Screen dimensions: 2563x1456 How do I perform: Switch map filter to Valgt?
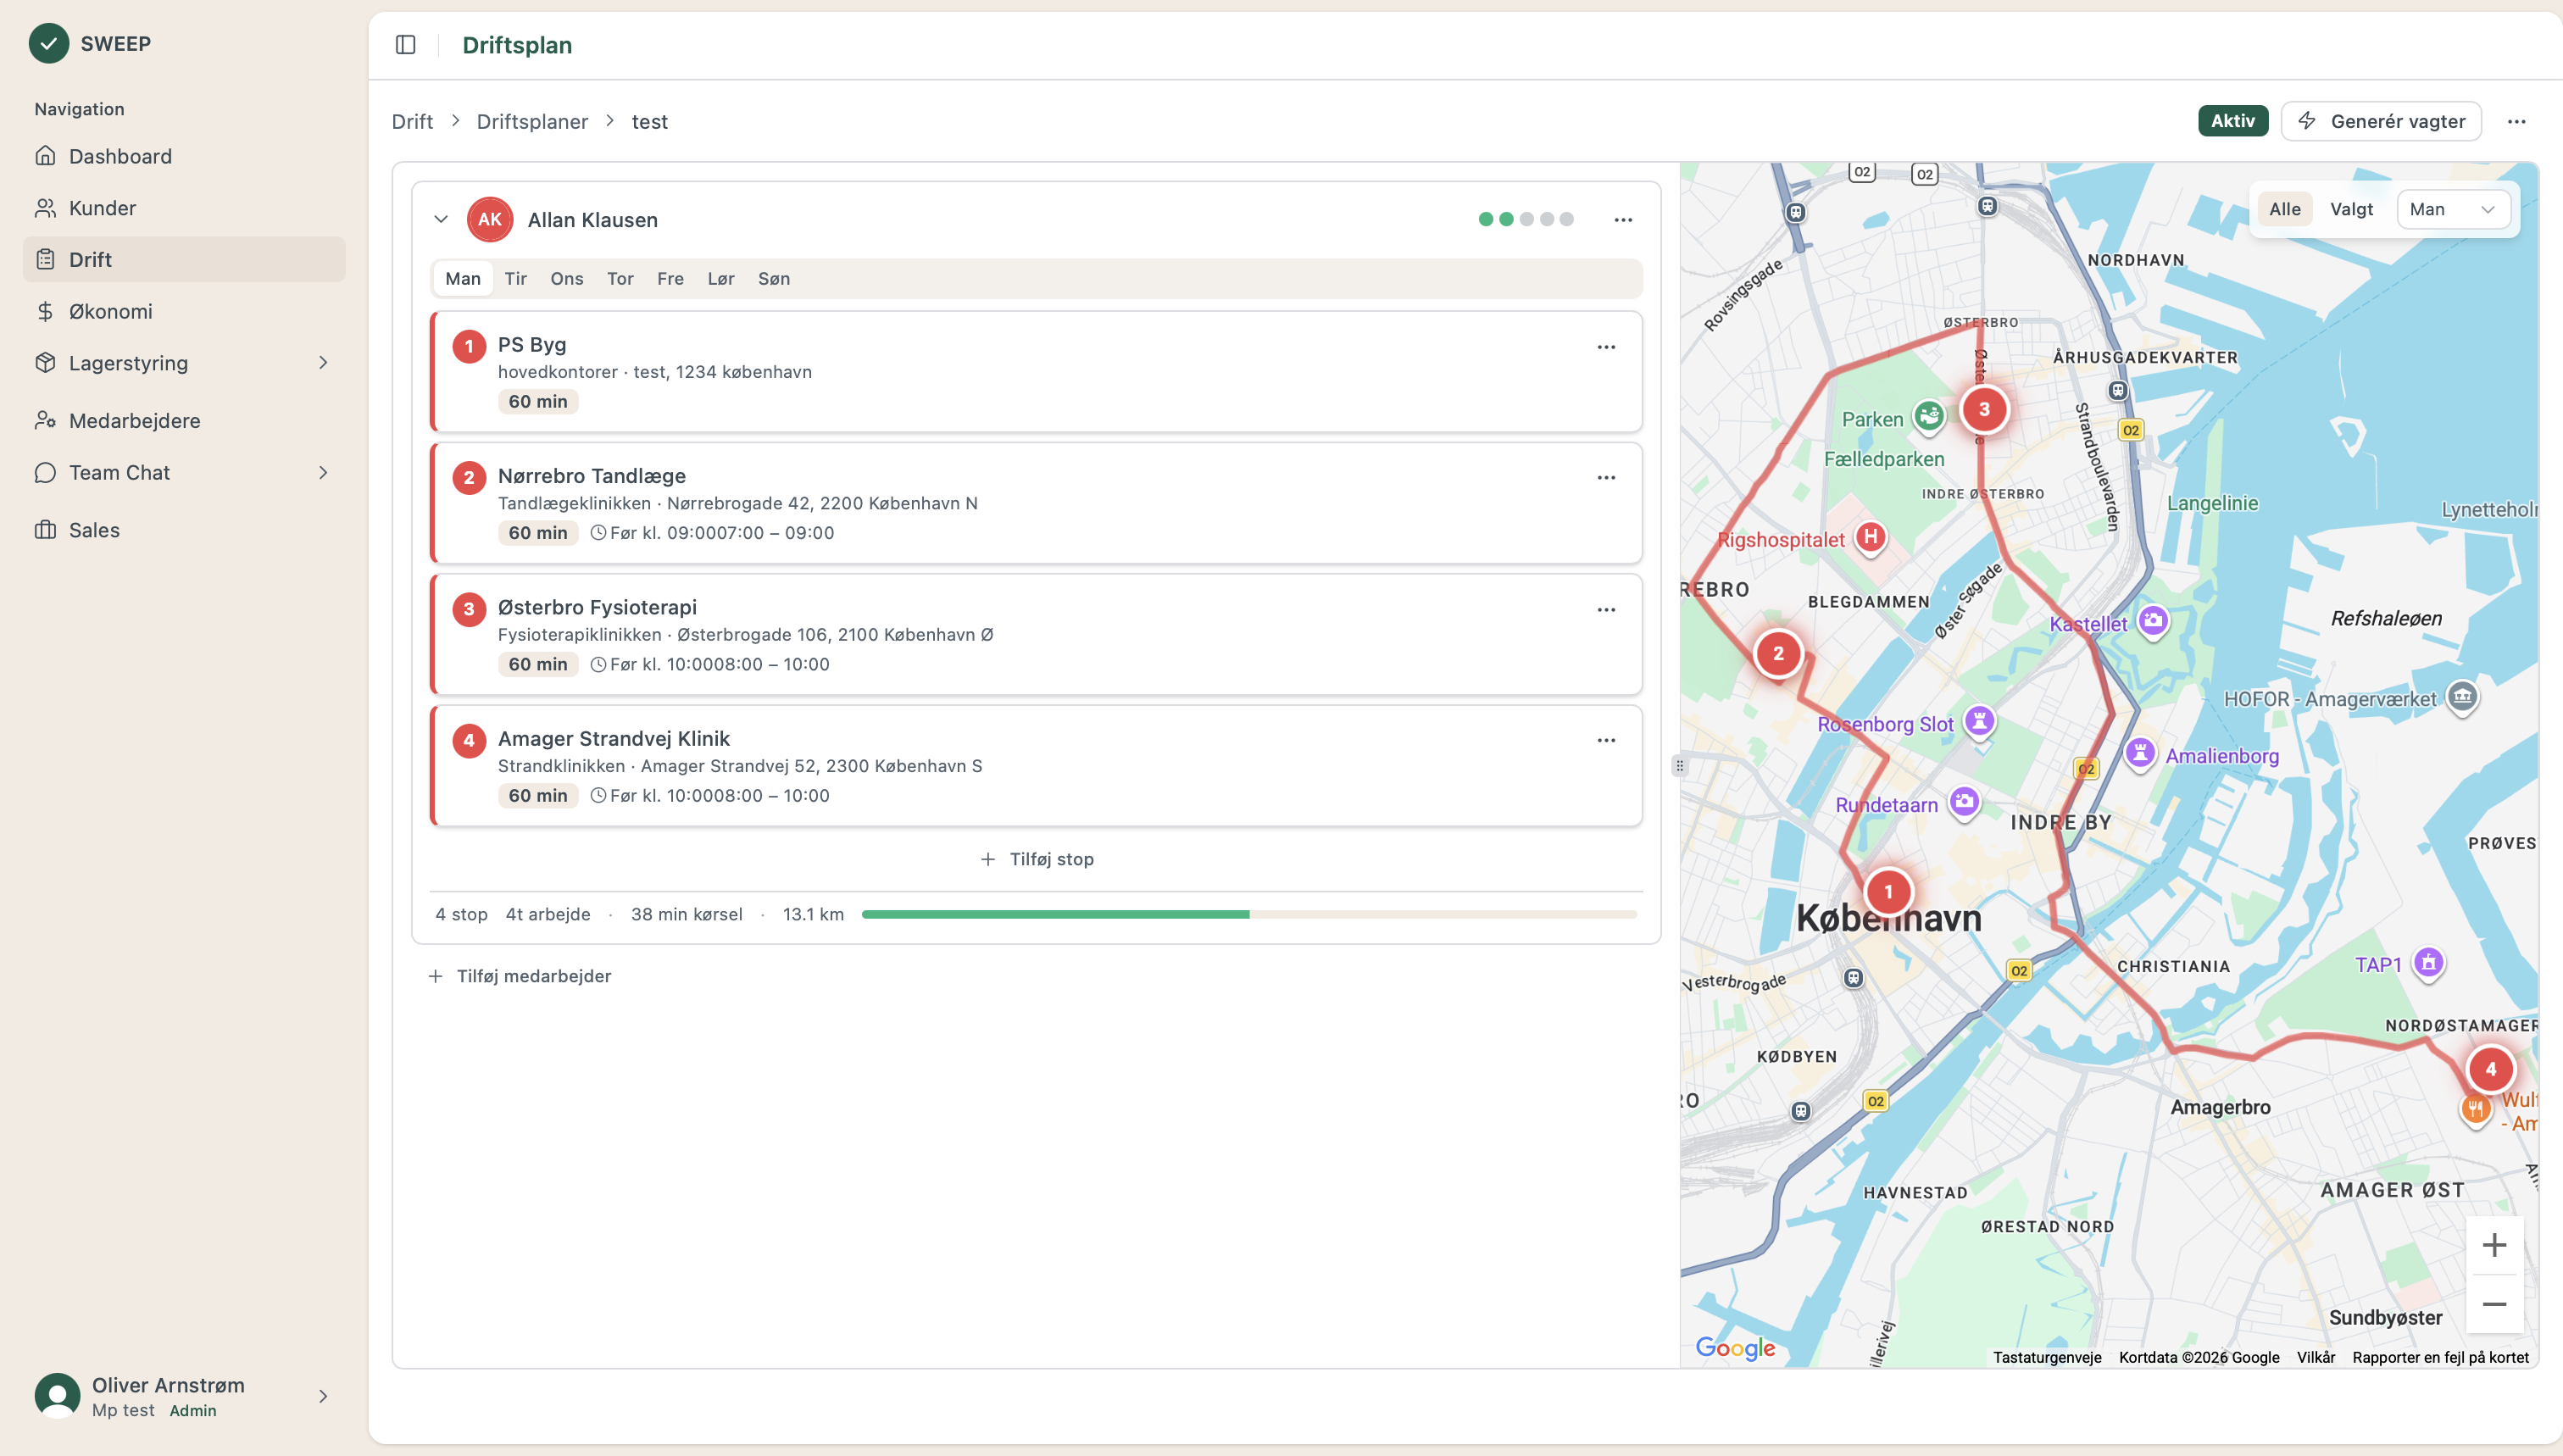2351,209
